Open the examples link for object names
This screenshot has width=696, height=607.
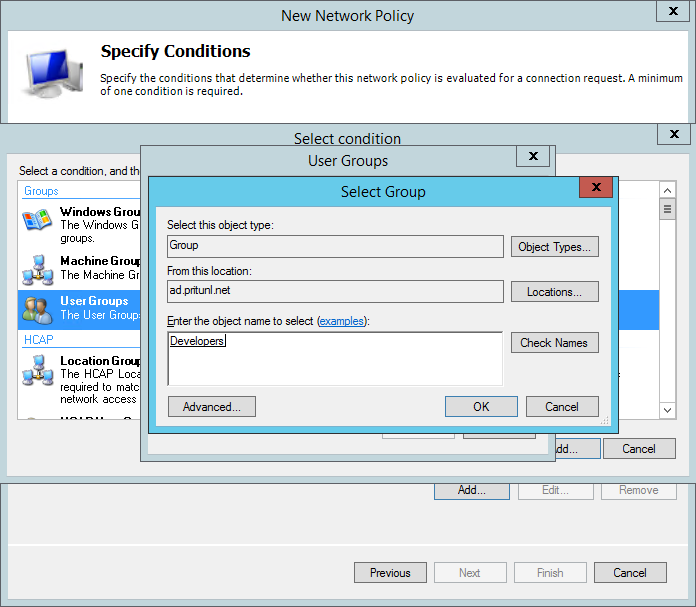341,321
